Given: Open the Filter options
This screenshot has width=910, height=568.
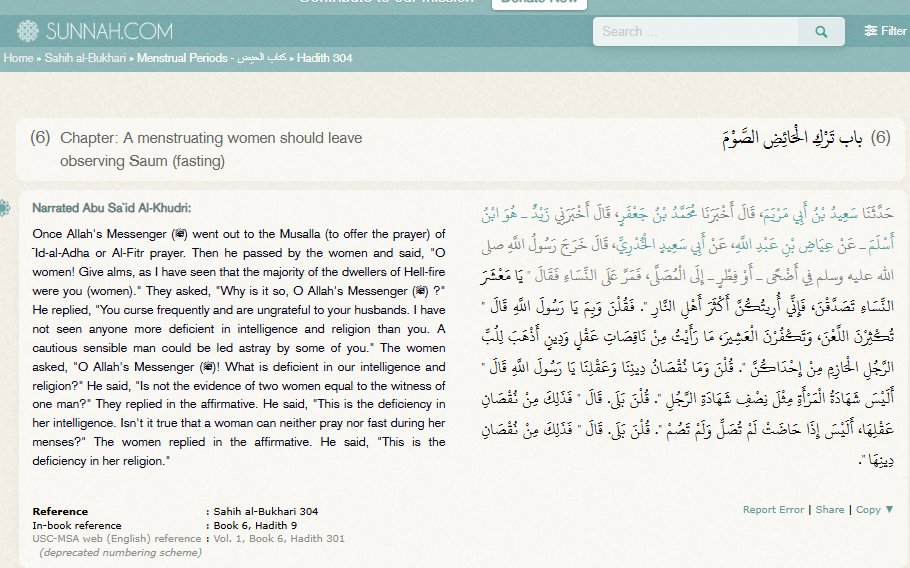Looking at the screenshot, I should point(885,31).
